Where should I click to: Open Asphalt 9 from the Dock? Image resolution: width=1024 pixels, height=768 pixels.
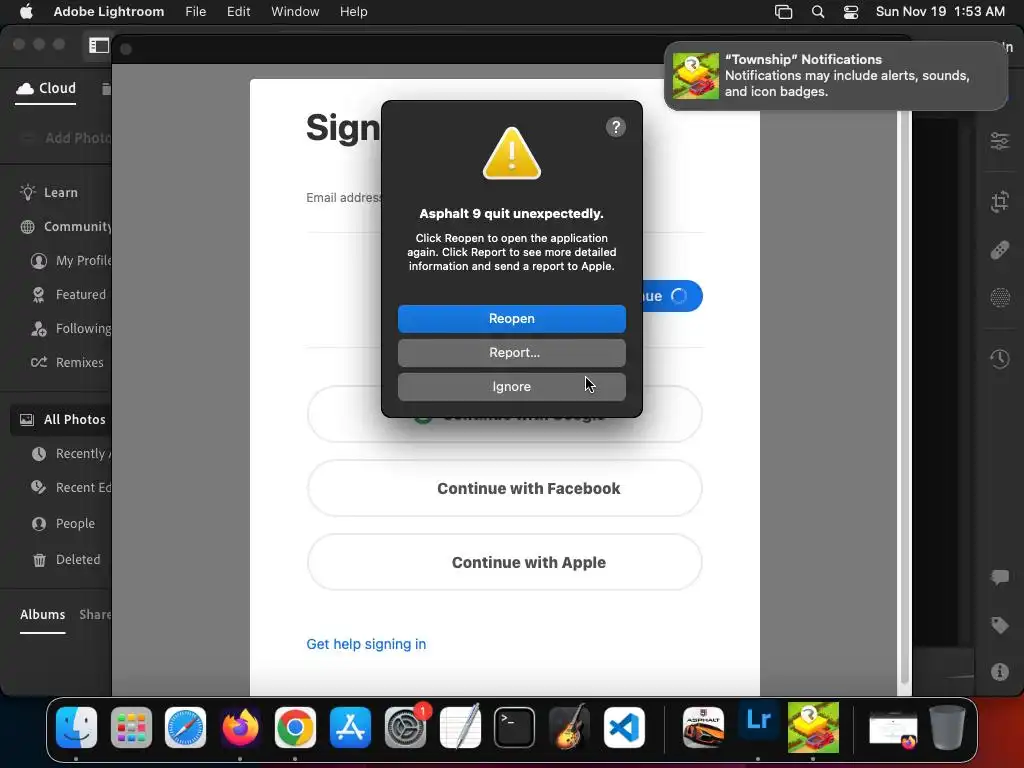pos(703,728)
